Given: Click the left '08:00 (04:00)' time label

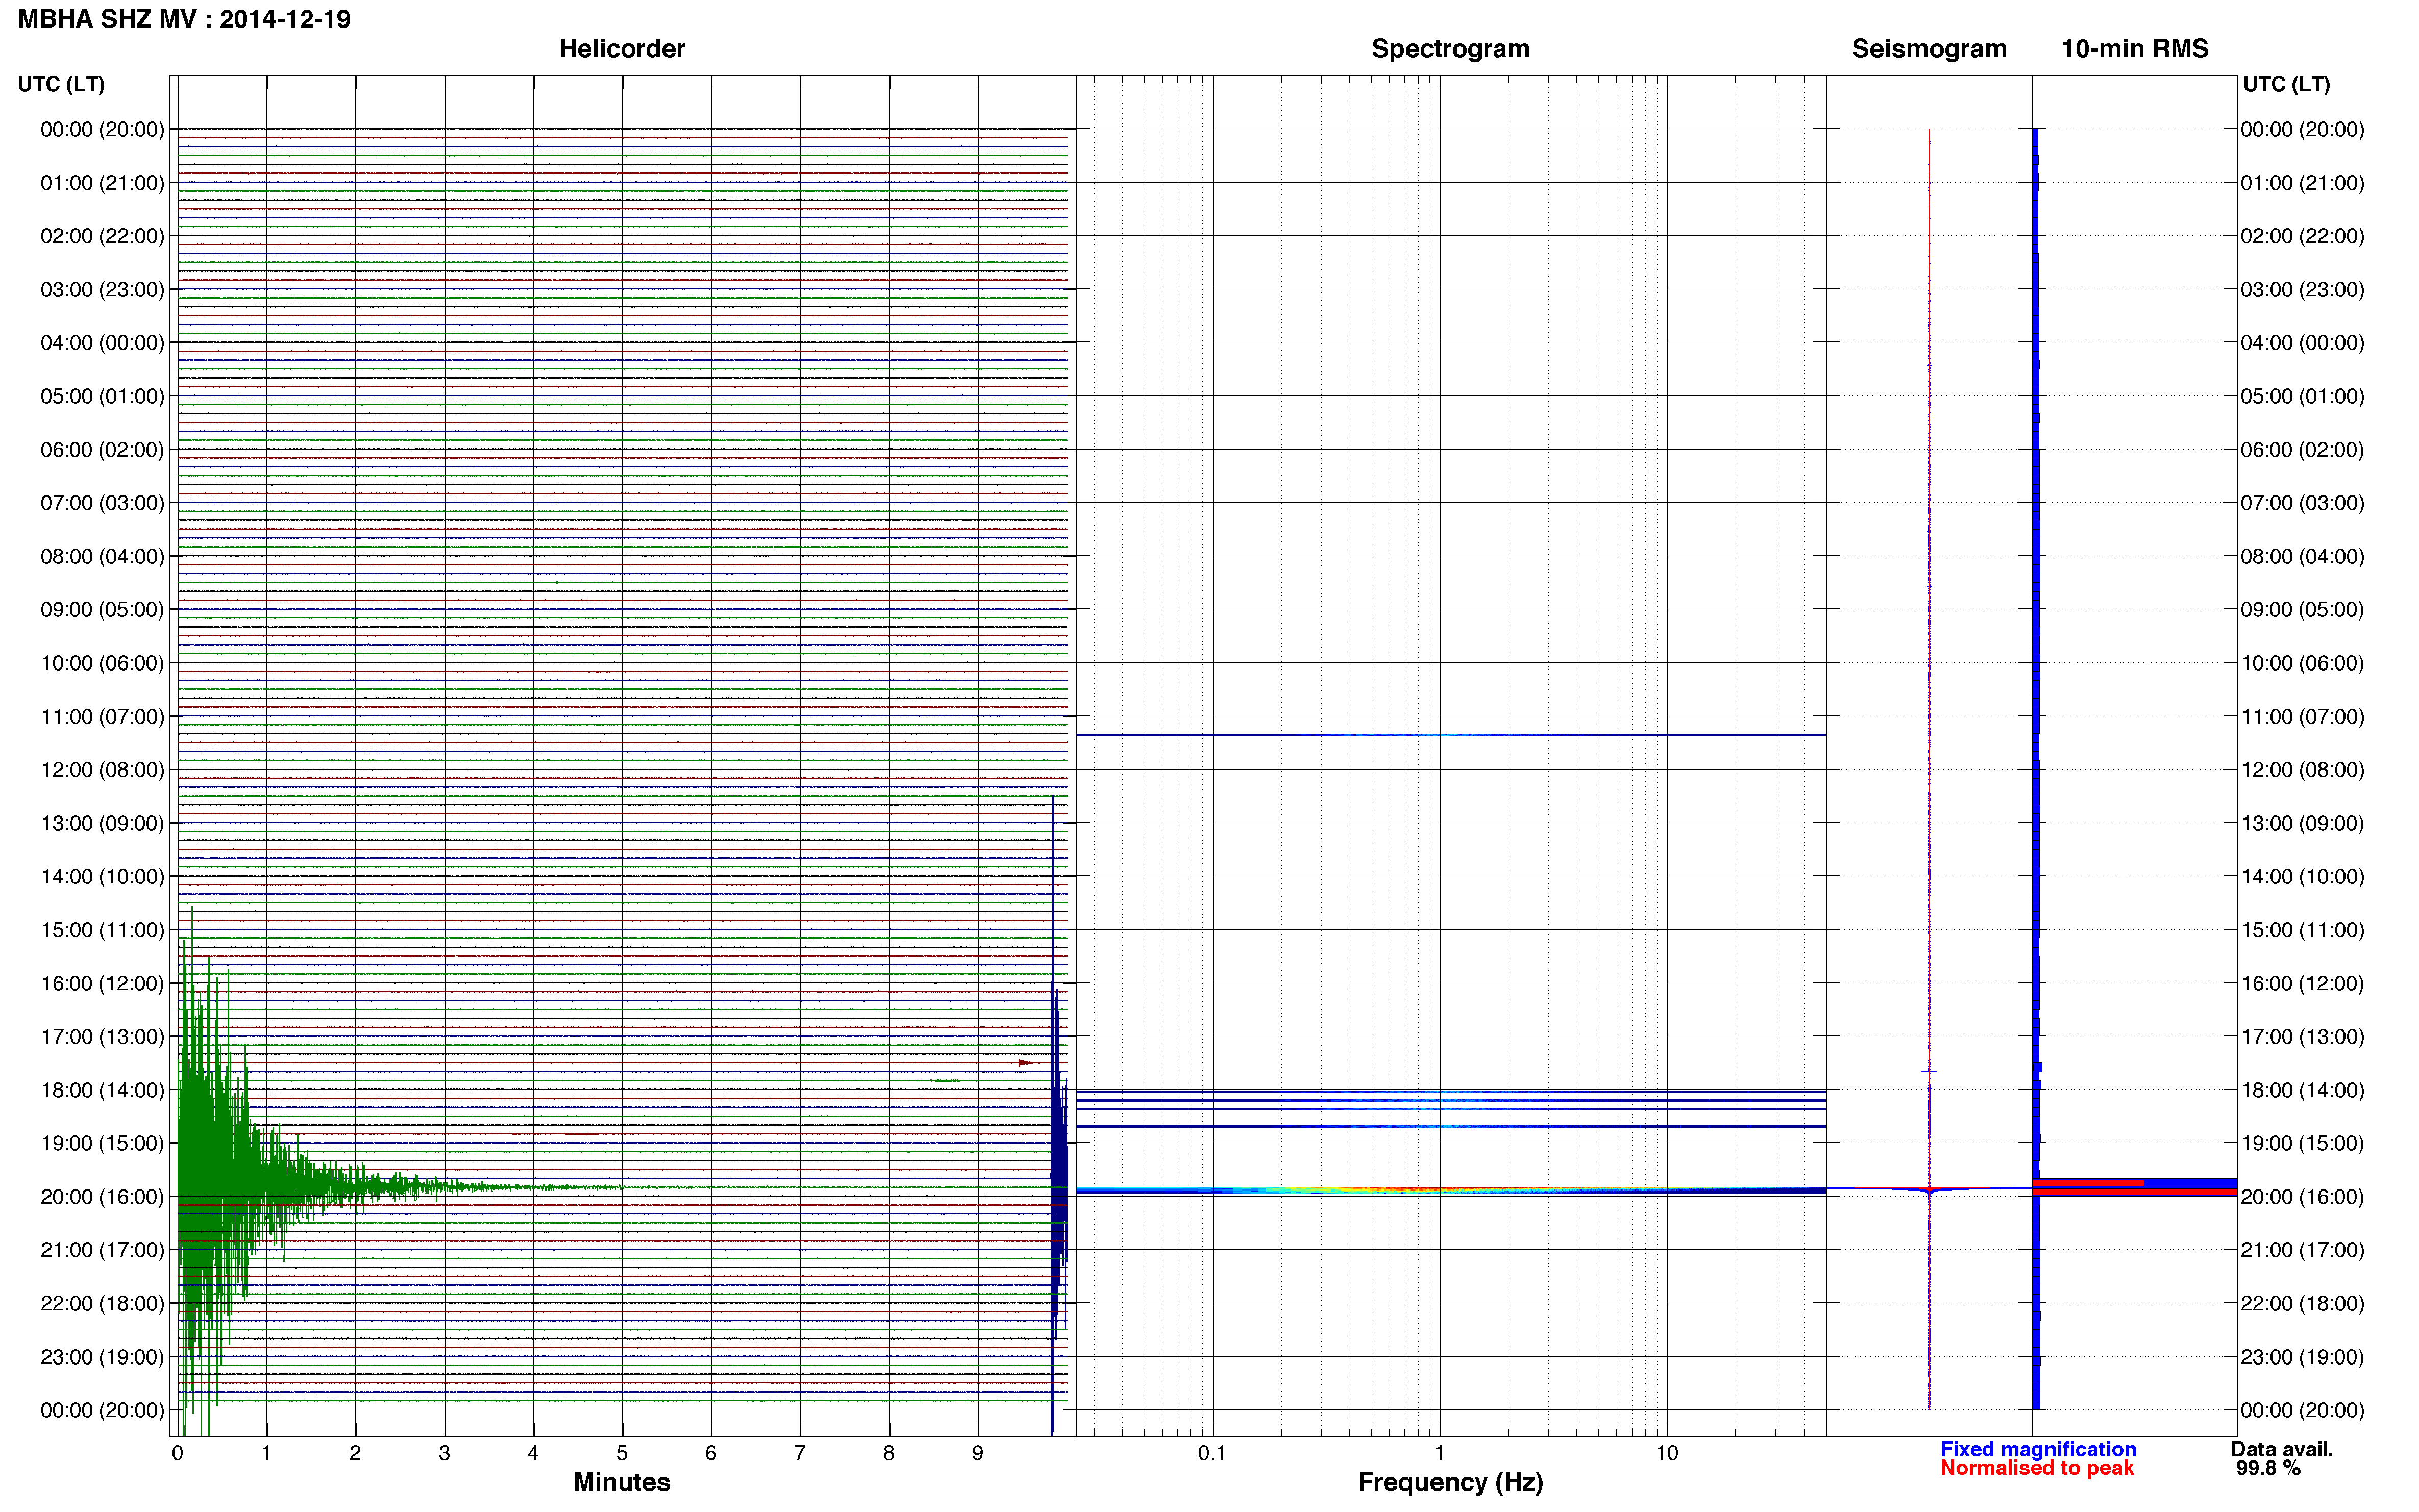Looking at the screenshot, I should (102, 556).
